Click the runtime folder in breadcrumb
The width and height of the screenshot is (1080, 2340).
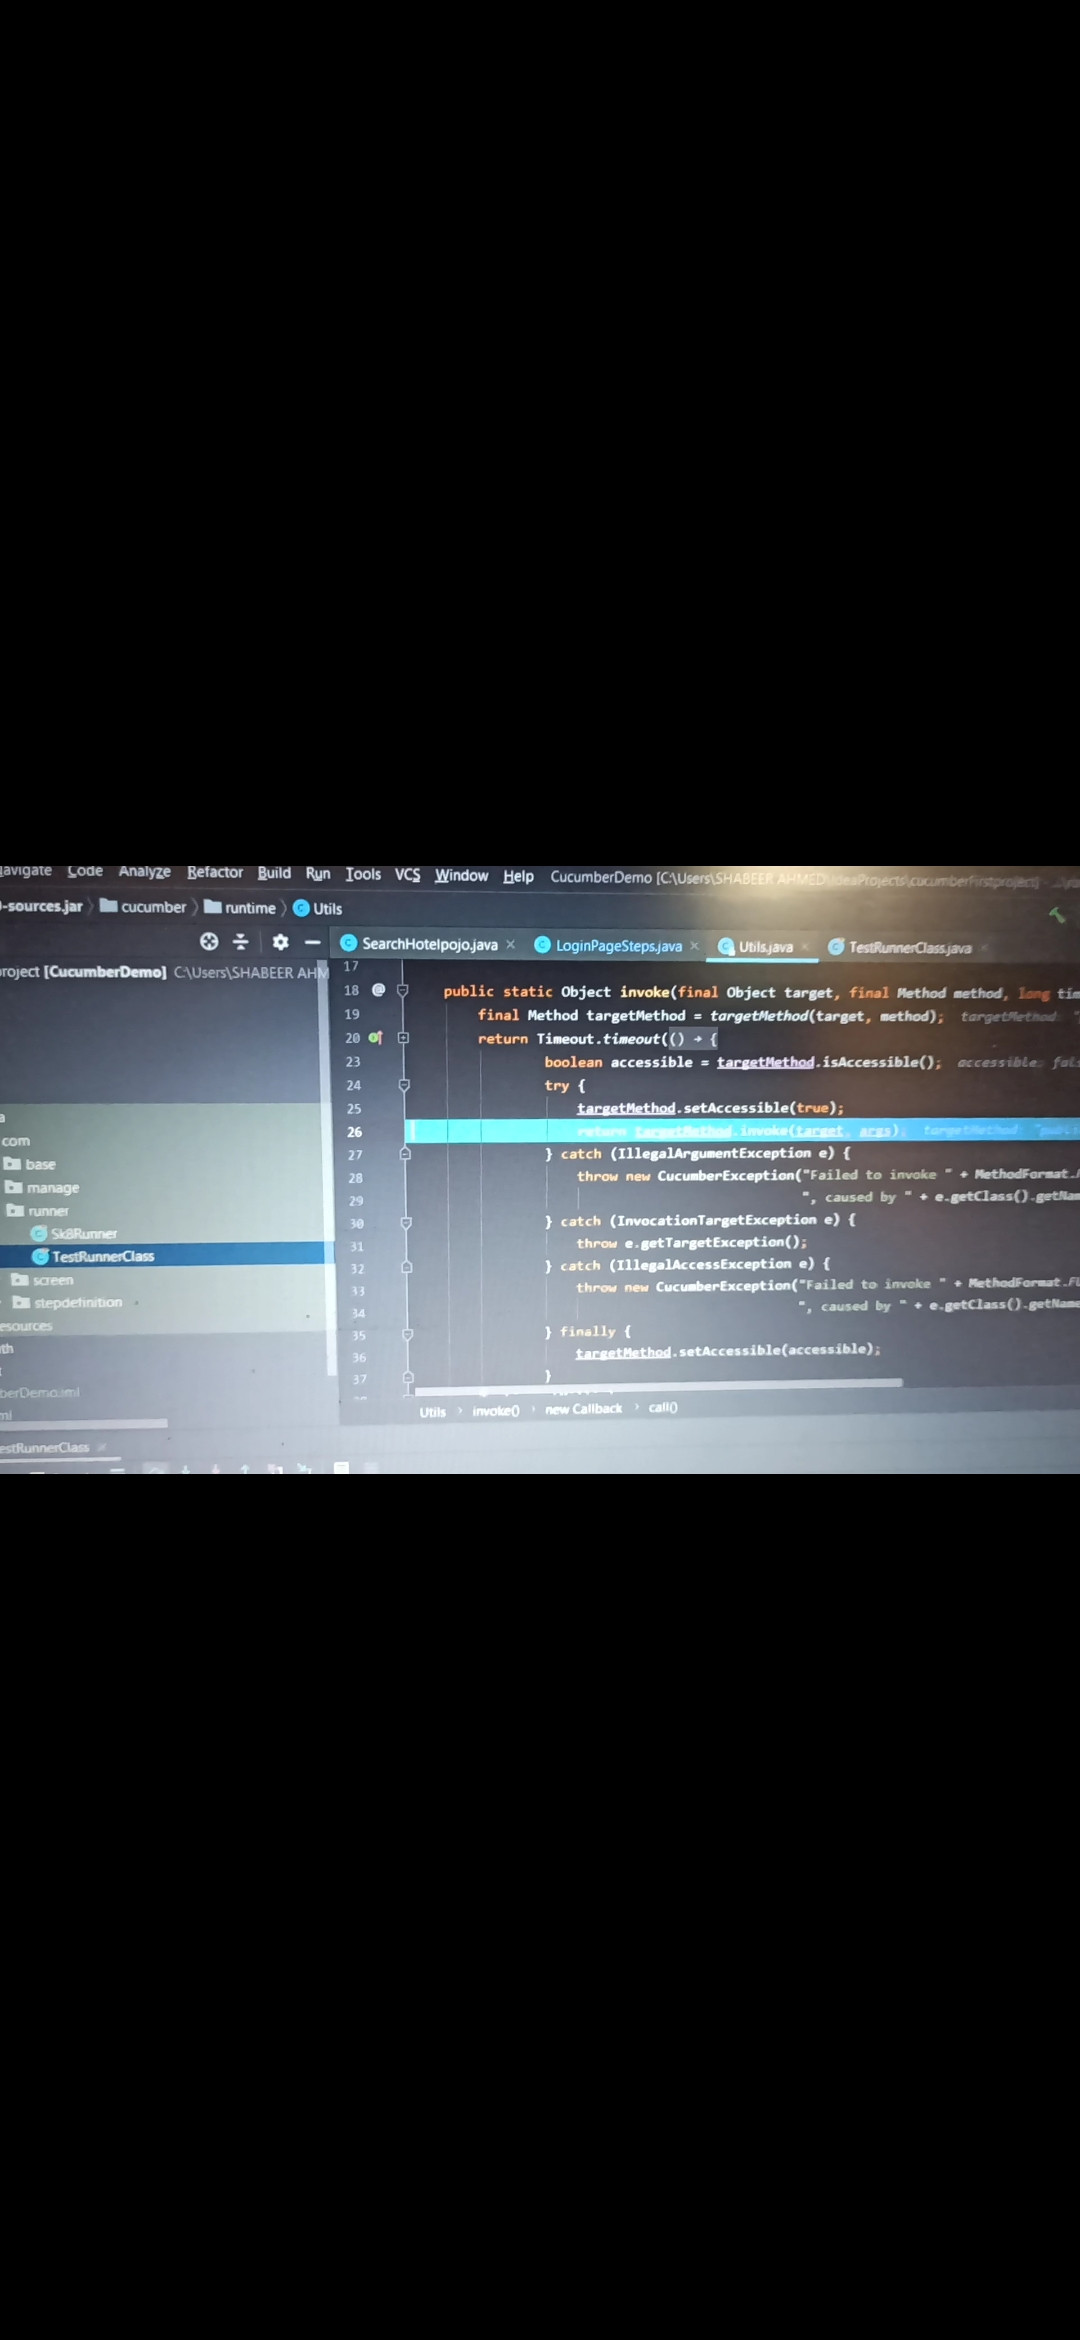pyautogui.click(x=240, y=908)
